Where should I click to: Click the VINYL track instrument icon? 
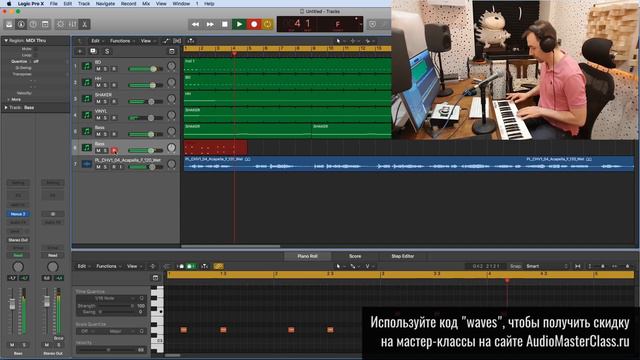coord(87,115)
